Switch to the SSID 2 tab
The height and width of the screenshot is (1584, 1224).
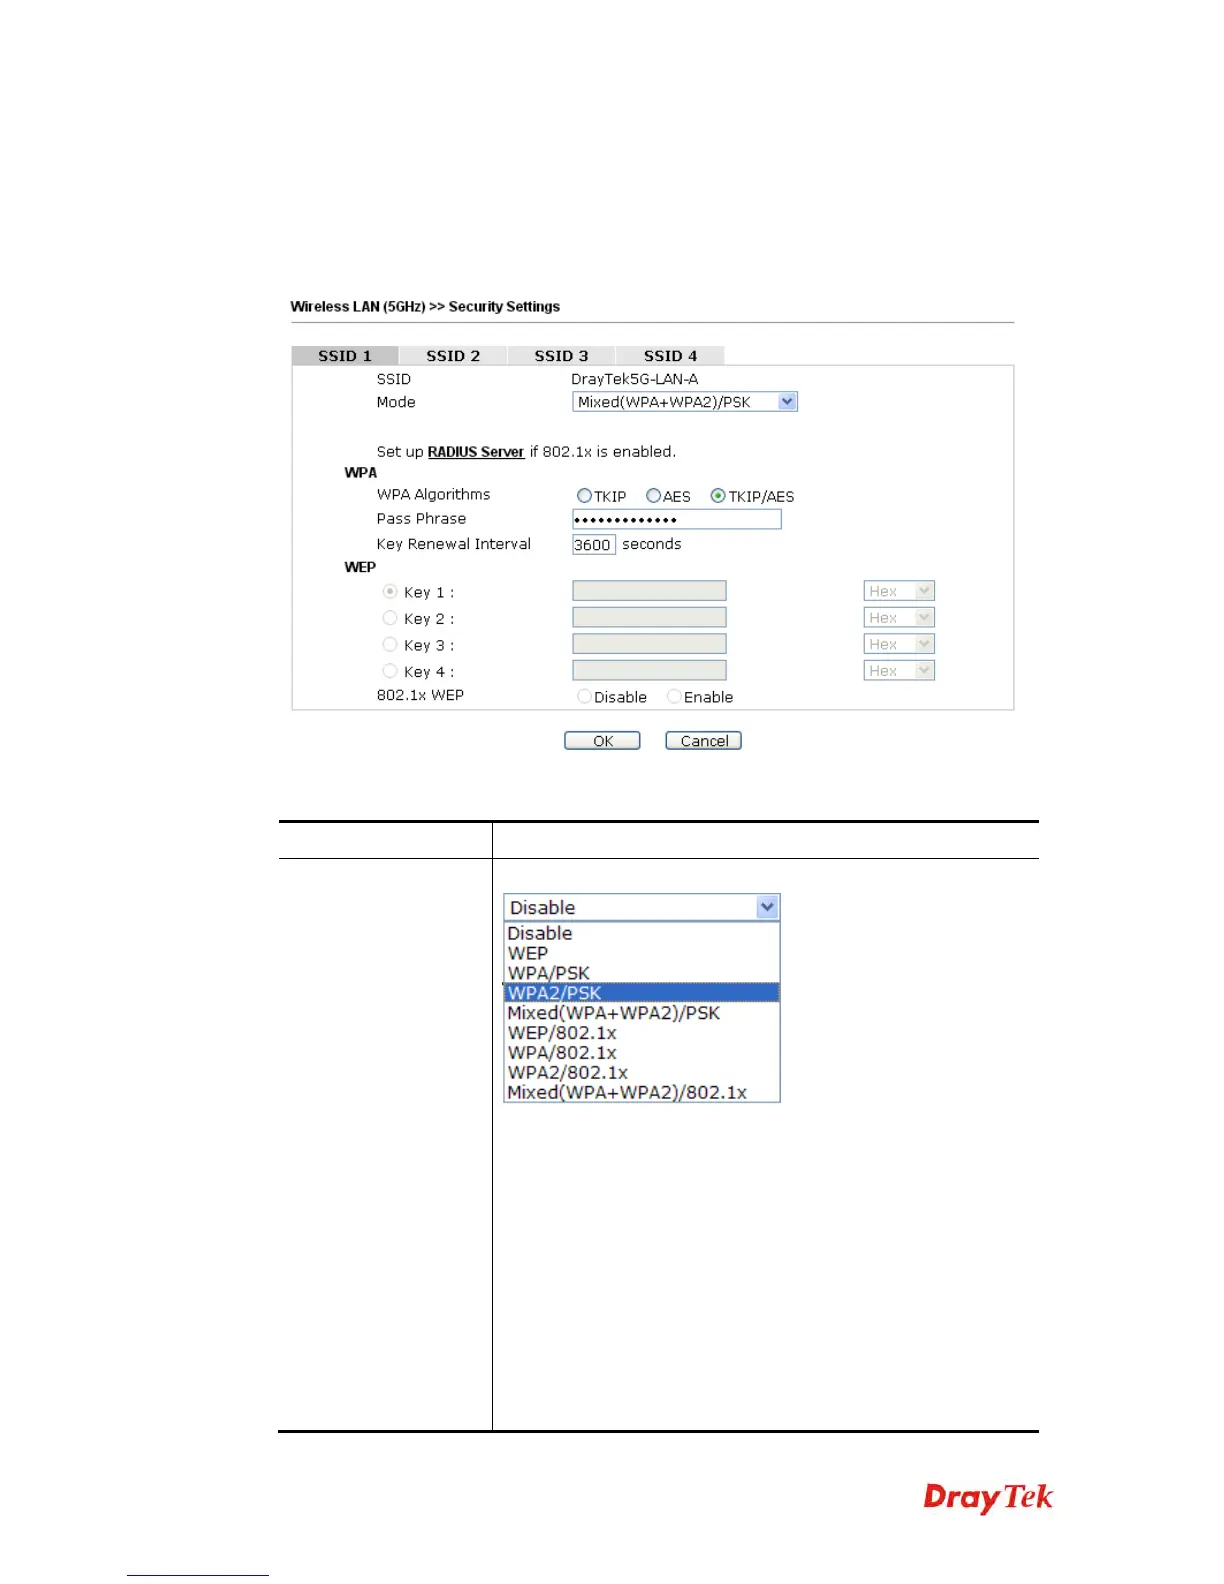453,356
